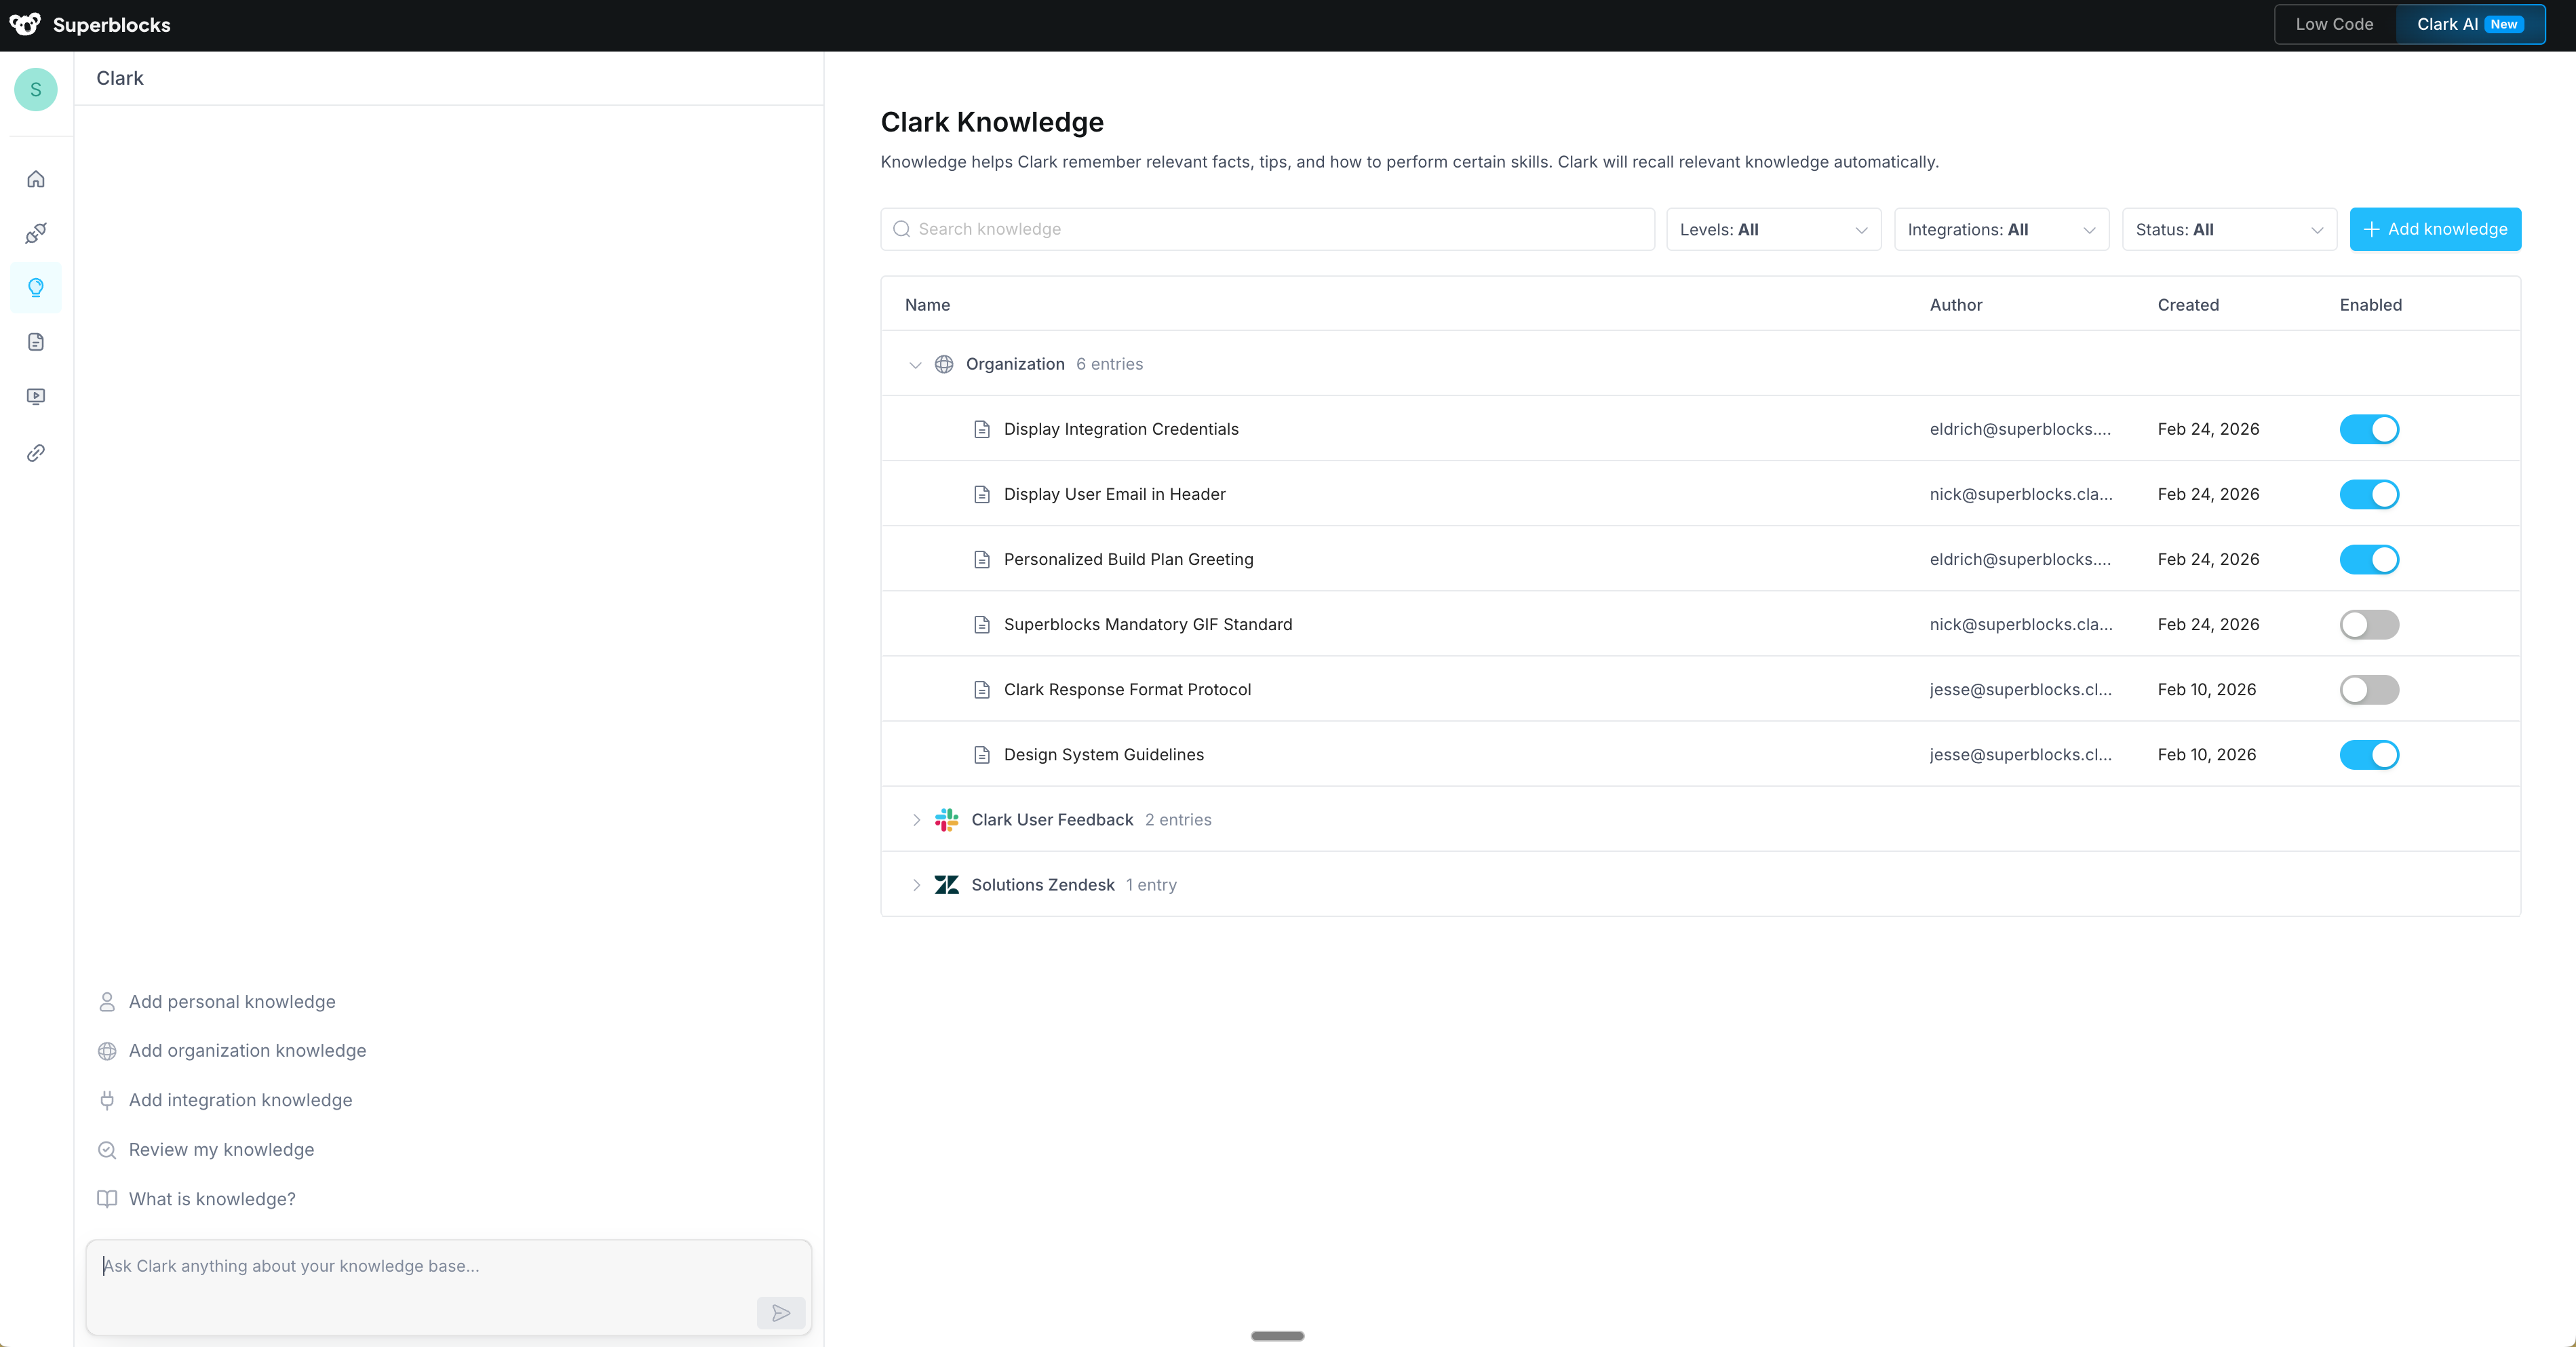The height and width of the screenshot is (1347, 2576).
Task: Click the Superblocks koala logo
Action: 25,24
